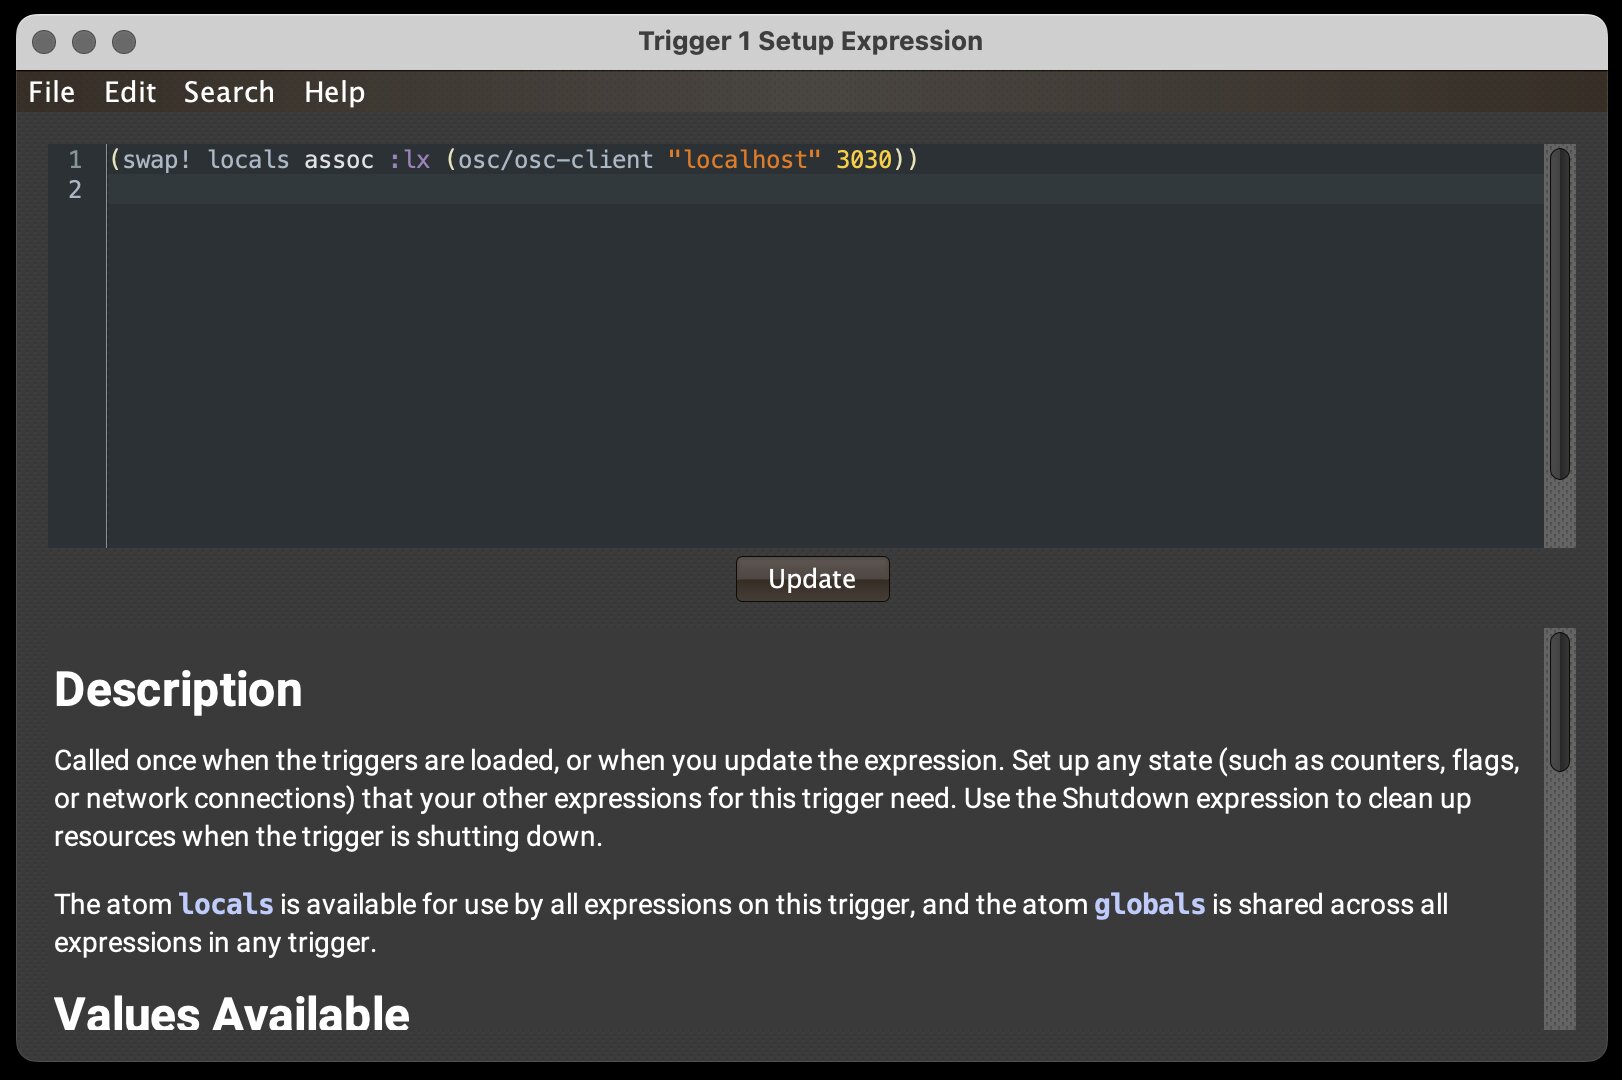Click line number 2 in the gutter
1622x1080 pixels.
pos(75,189)
